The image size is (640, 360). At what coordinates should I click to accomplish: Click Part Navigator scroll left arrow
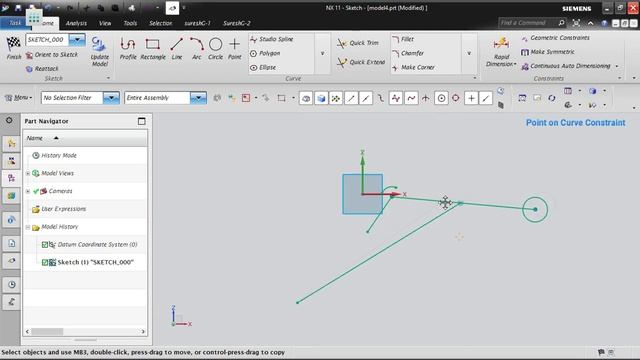click(x=27, y=331)
